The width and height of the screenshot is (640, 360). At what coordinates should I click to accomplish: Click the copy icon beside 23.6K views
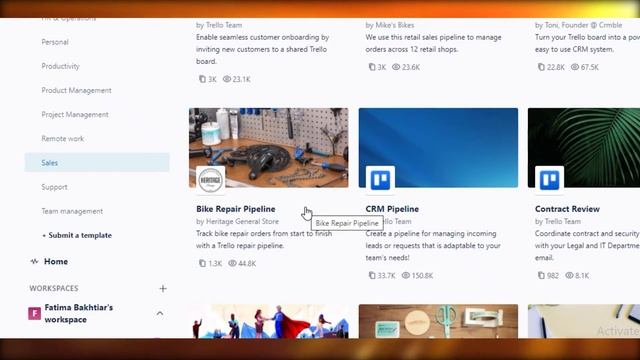pos(372,67)
